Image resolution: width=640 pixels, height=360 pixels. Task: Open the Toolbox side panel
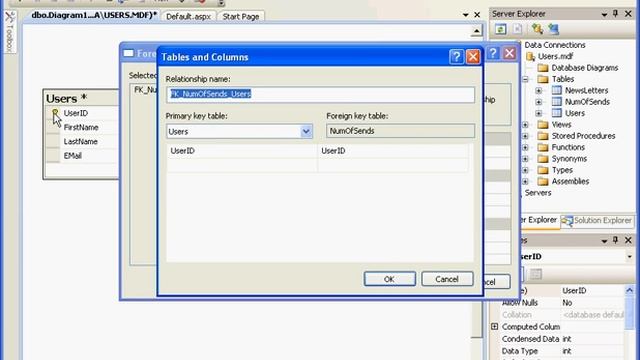coord(10,33)
